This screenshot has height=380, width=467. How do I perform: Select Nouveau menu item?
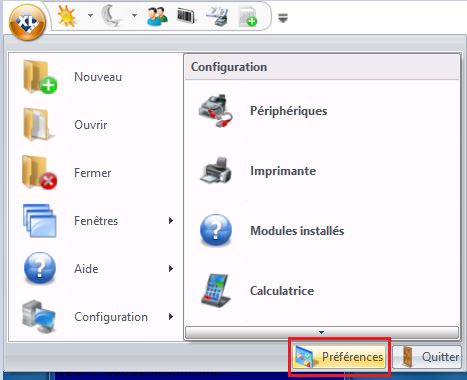(97, 77)
